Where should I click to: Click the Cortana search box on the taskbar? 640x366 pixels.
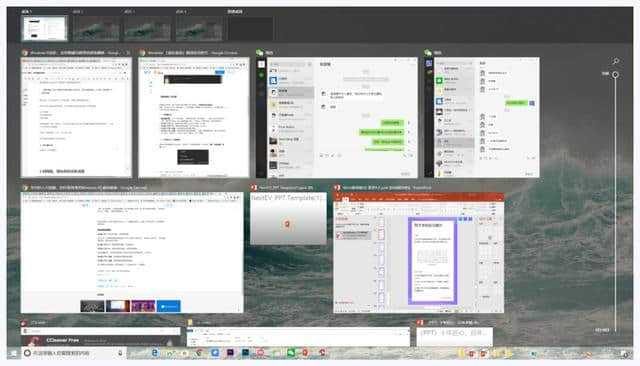(x=73, y=353)
